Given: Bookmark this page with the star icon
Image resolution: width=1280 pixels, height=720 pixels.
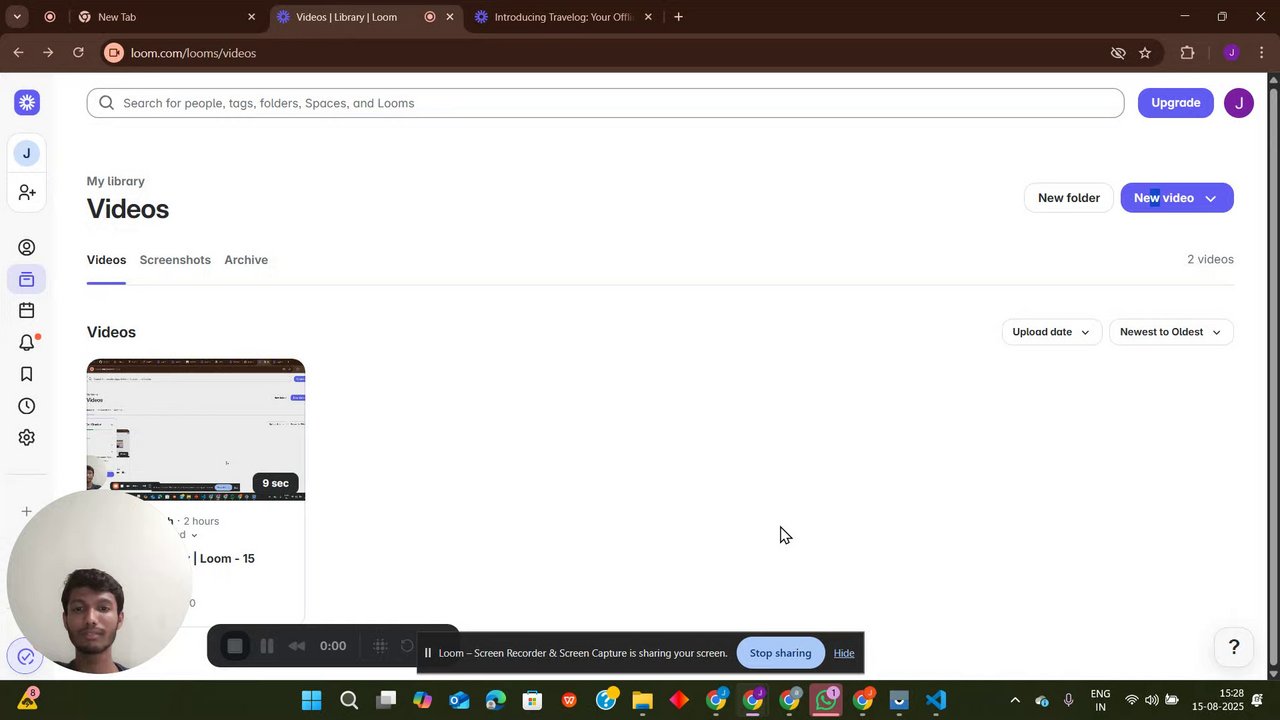Looking at the screenshot, I should click(1145, 53).
